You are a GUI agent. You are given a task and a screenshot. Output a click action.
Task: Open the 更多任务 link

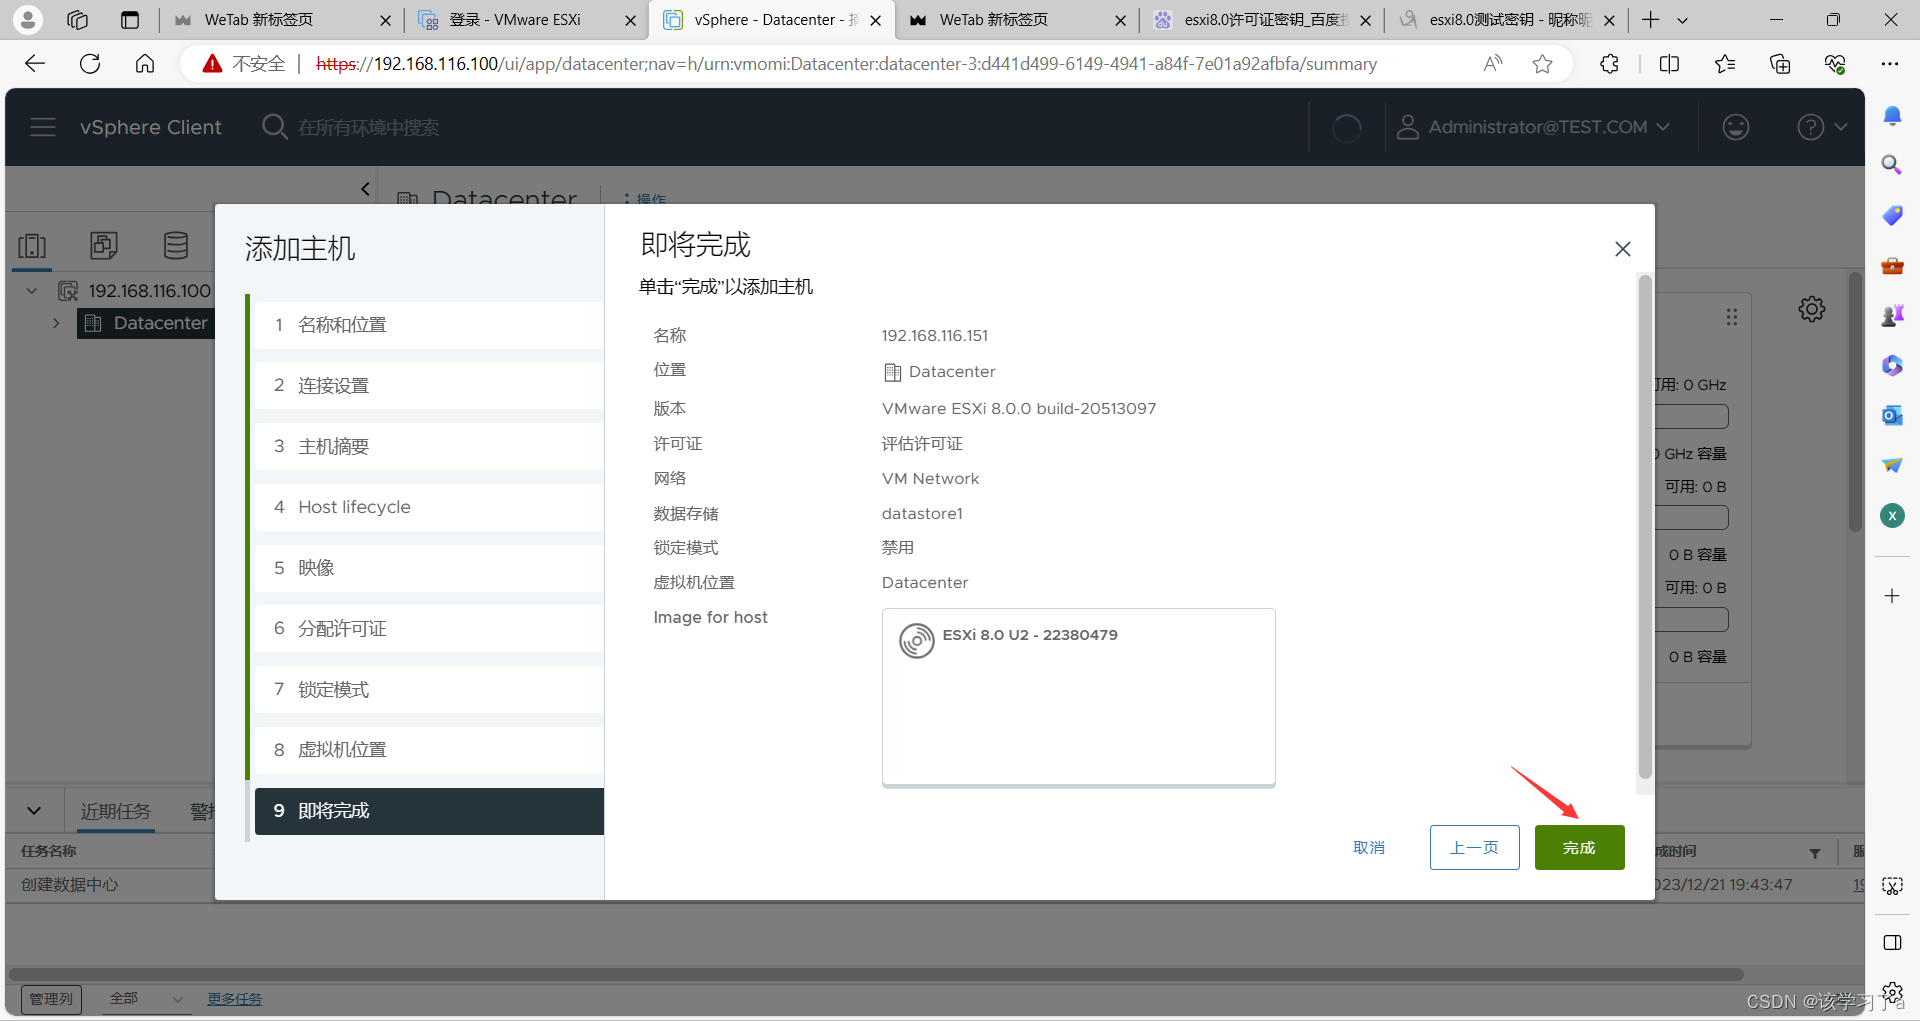tap(234, 998)
